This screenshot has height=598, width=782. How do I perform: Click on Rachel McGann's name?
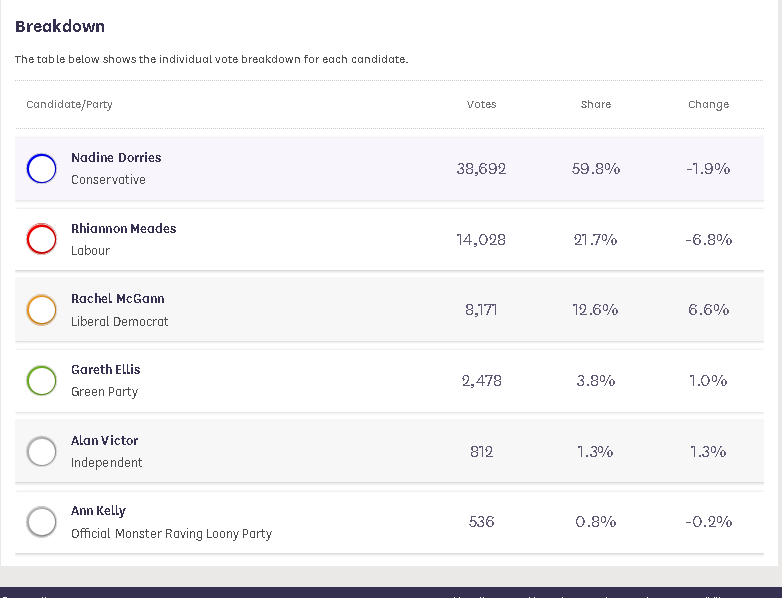[x=117, y=299]
